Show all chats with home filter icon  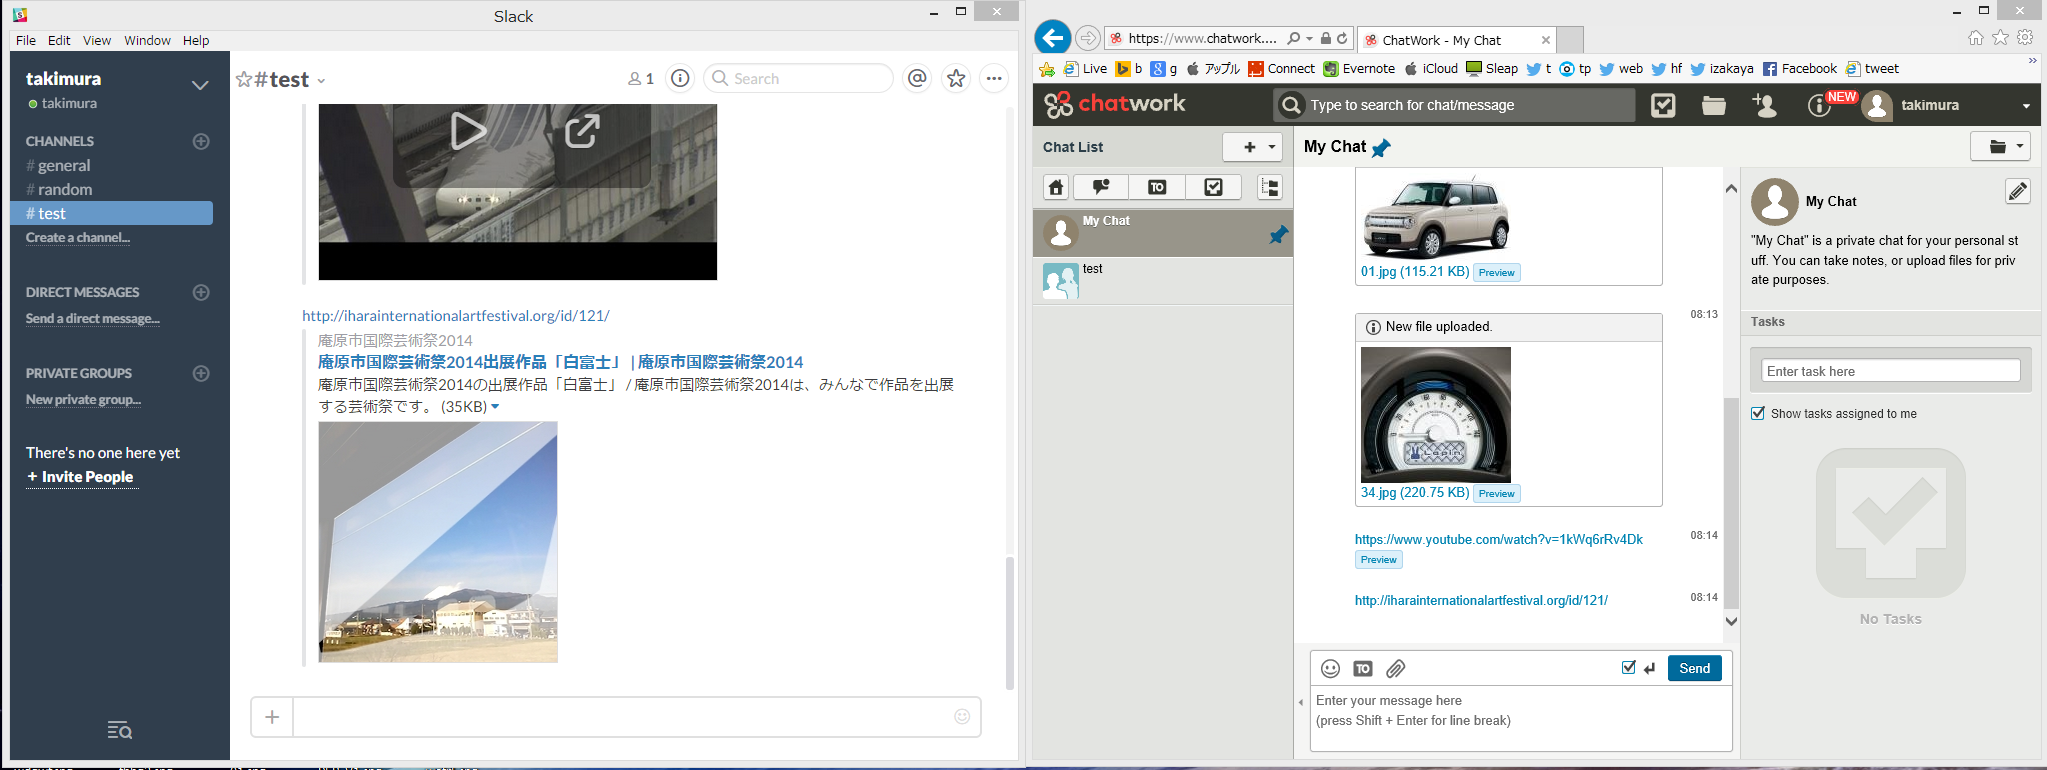point(1056,187)
